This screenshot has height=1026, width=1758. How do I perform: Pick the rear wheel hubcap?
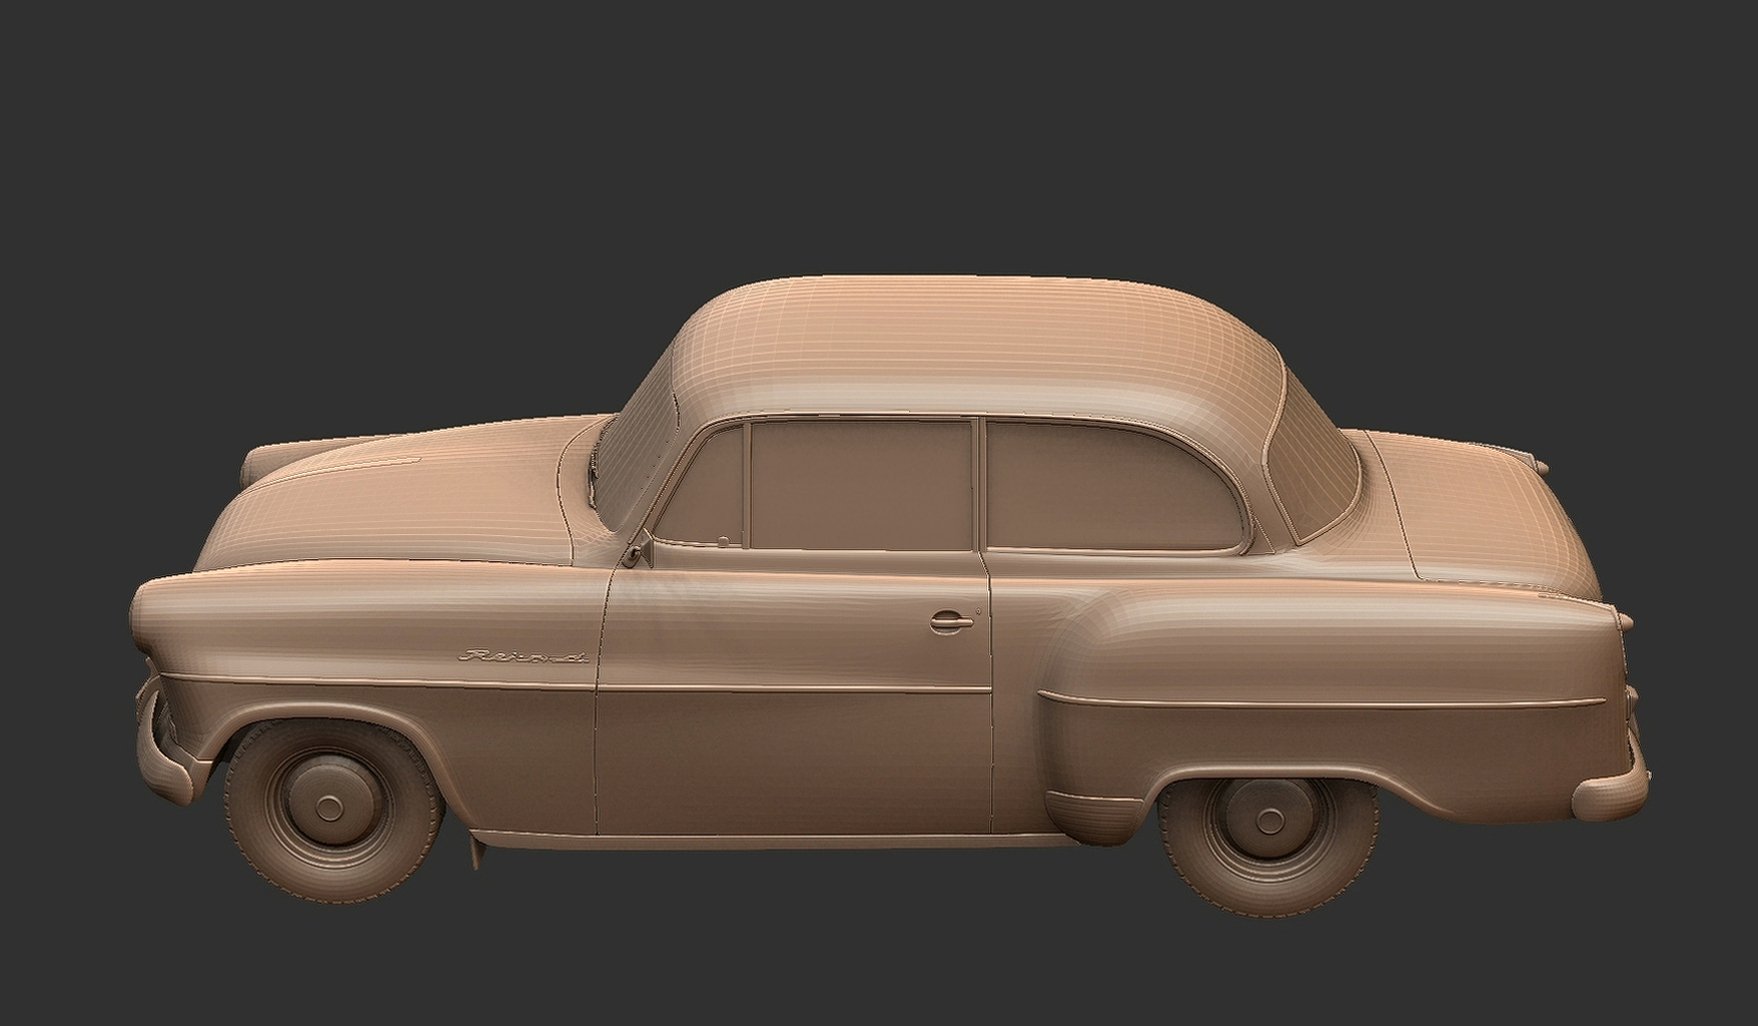tap(1269, 820)
